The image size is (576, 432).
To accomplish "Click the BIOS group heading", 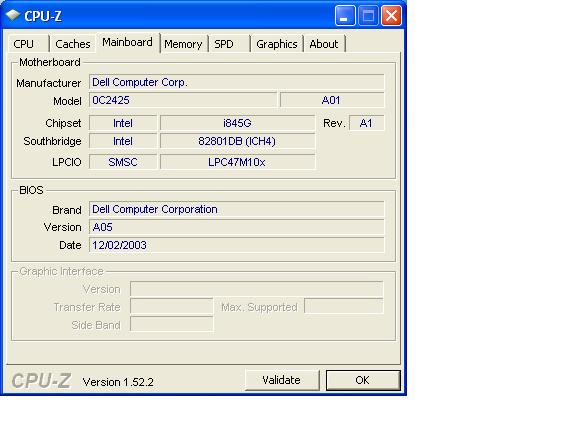I will pos(31,190).
